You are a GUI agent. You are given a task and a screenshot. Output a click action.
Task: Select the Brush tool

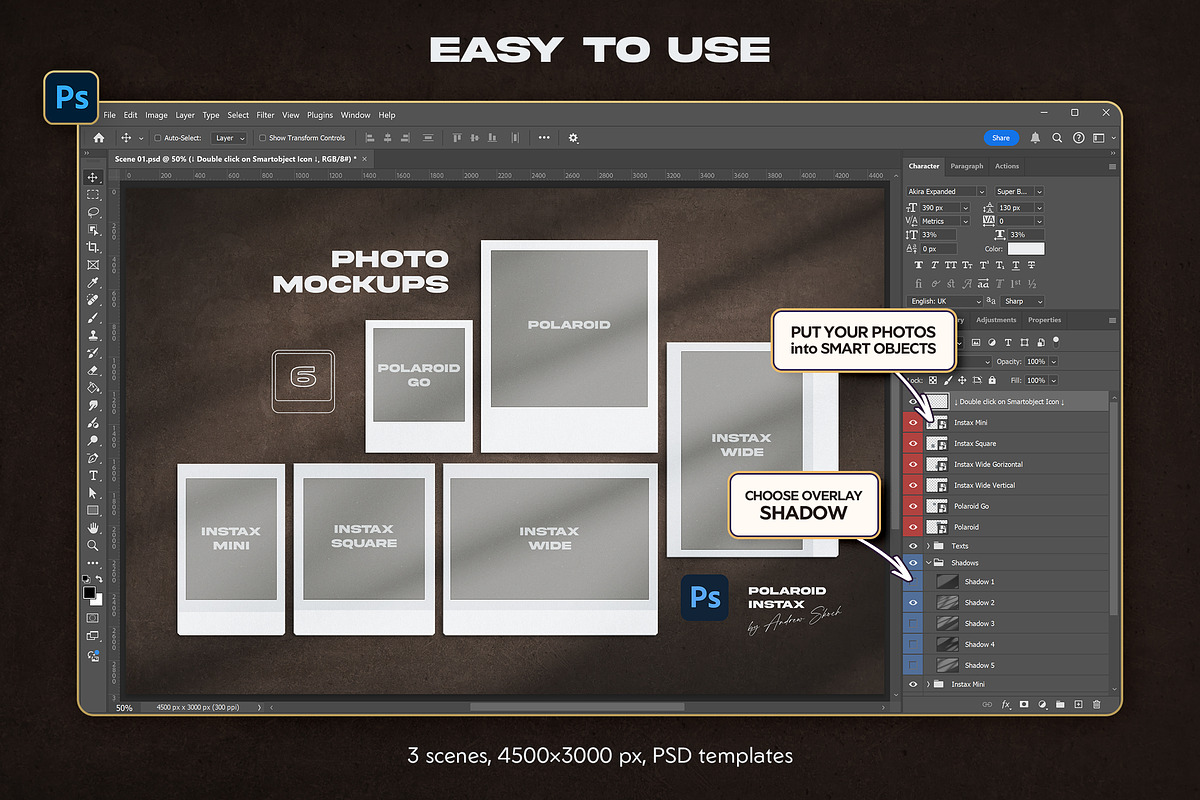point(93,317)
